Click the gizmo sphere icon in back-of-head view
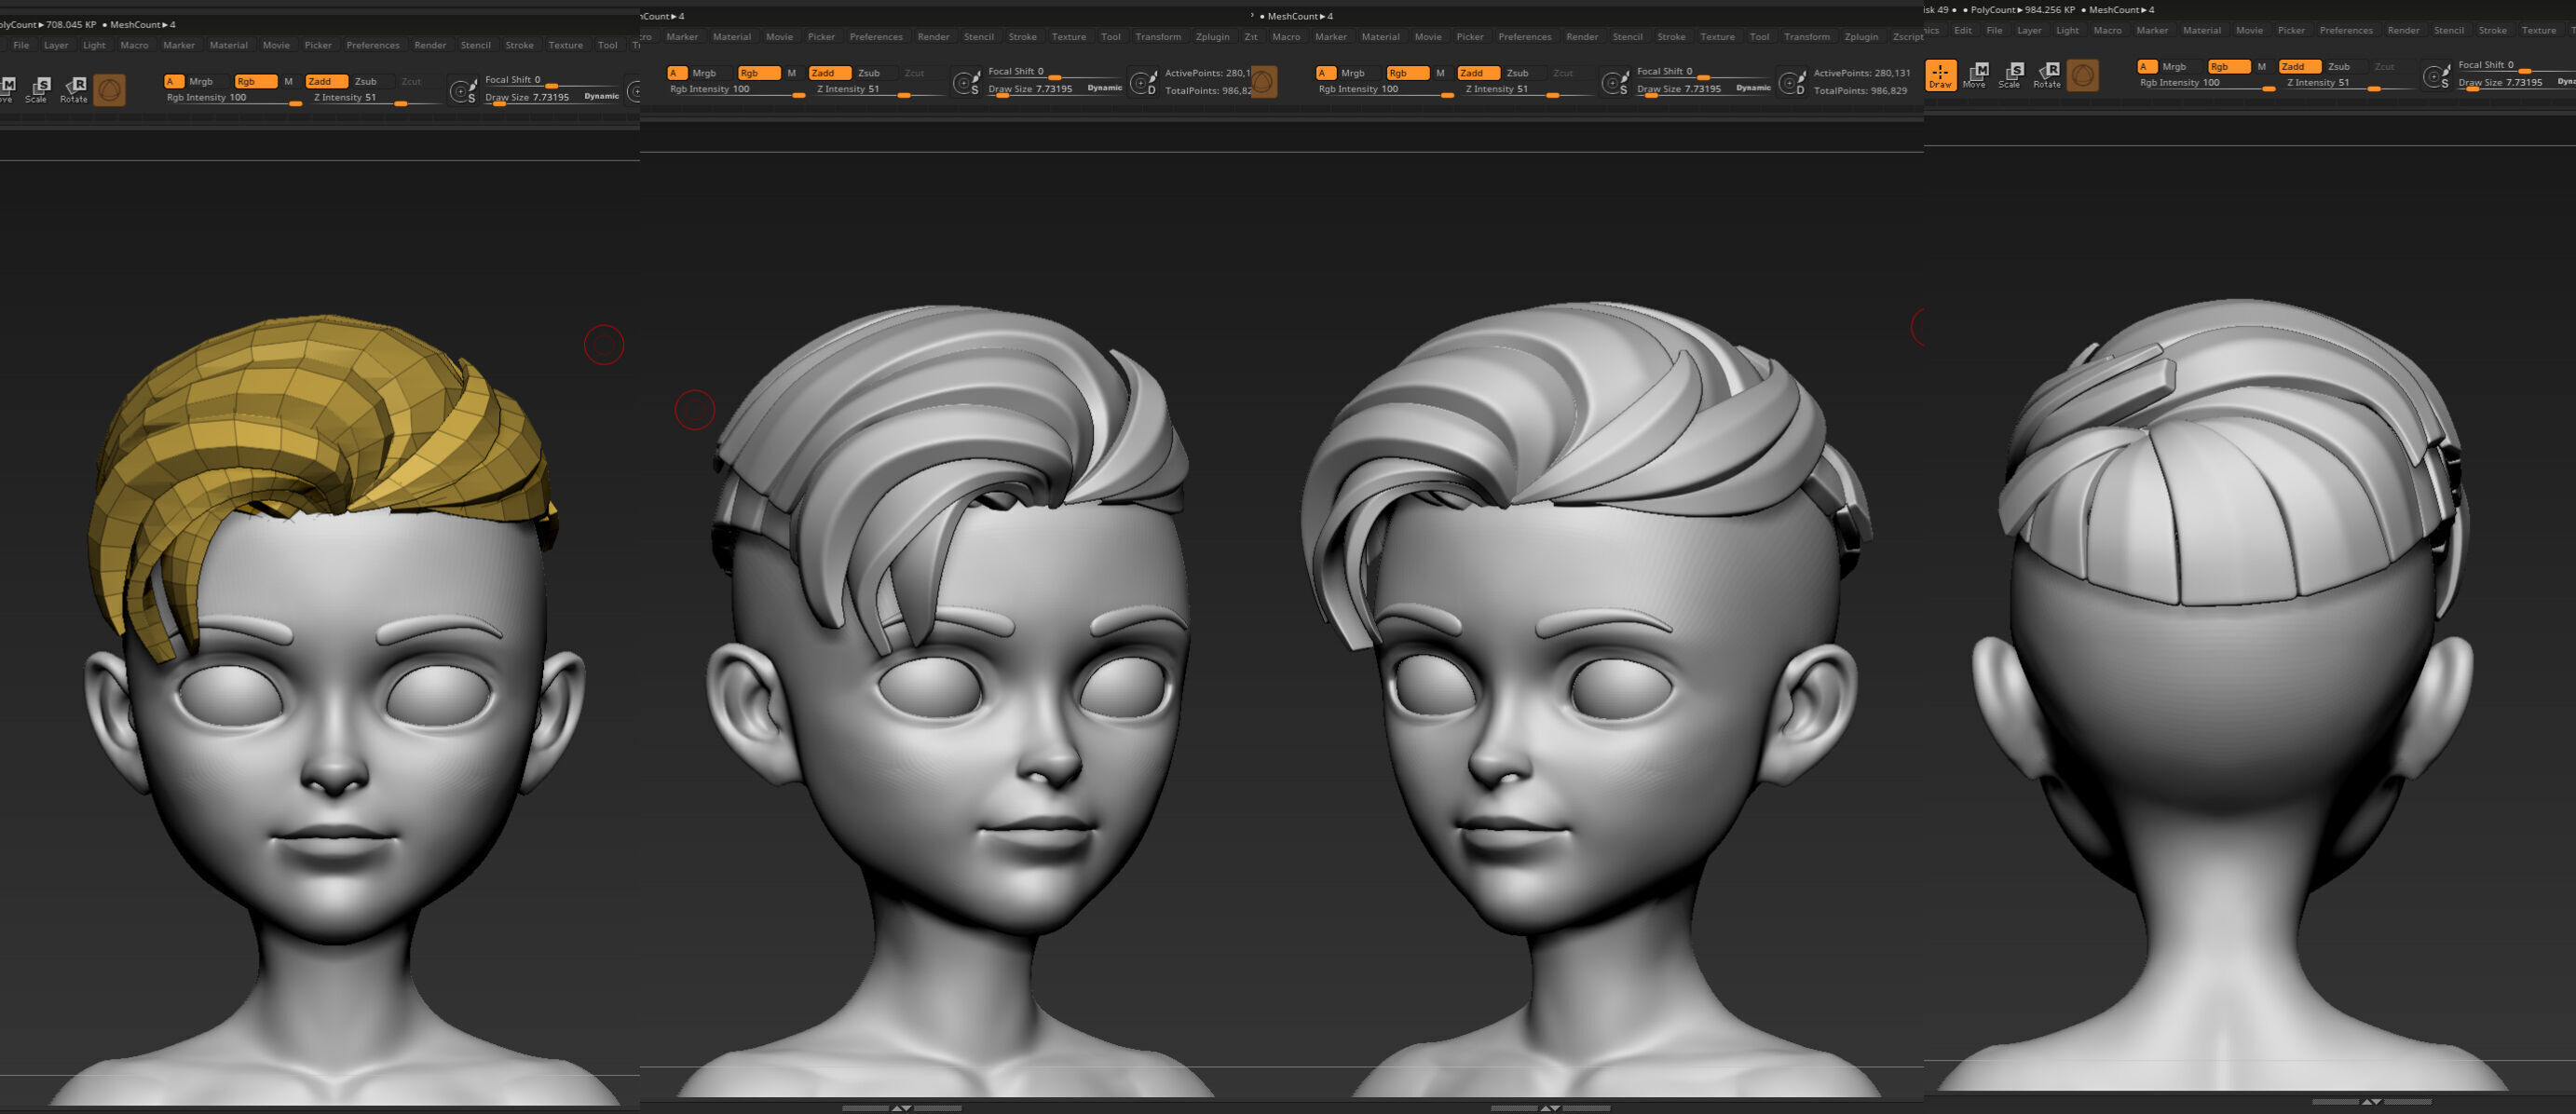 coord(2082,75)
